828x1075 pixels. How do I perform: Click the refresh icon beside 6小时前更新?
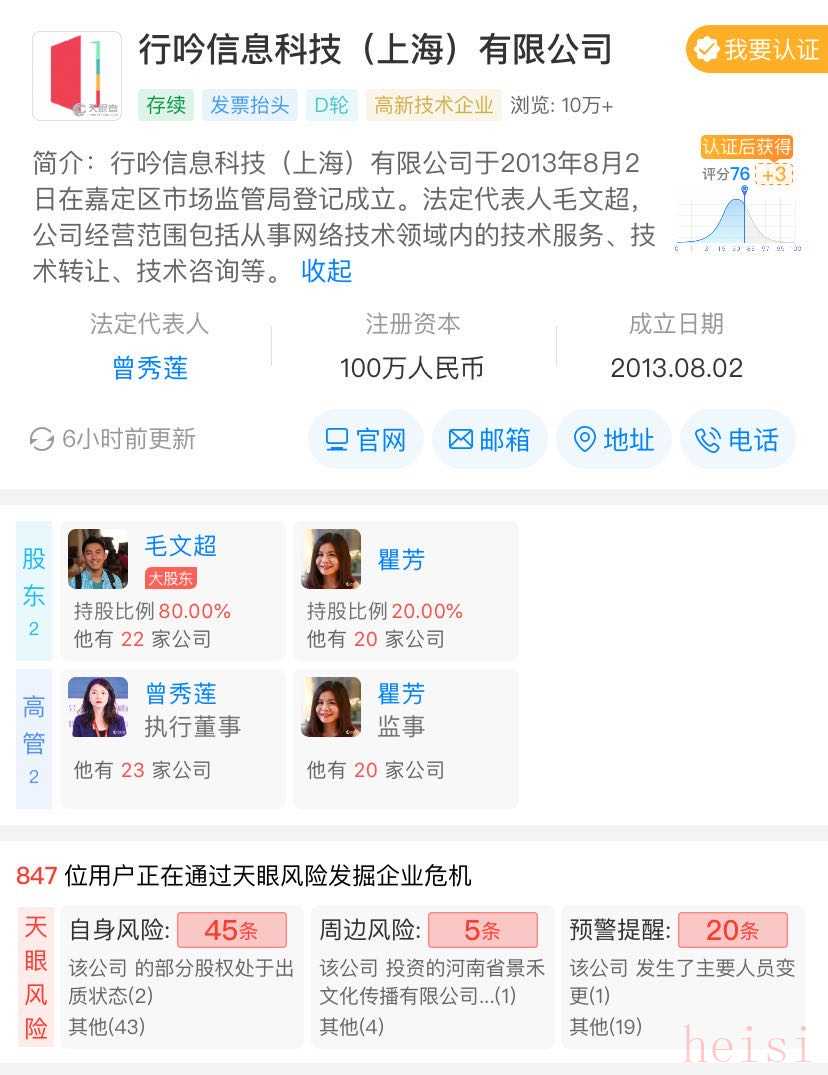pyautogui.click(x=42, y=439)
